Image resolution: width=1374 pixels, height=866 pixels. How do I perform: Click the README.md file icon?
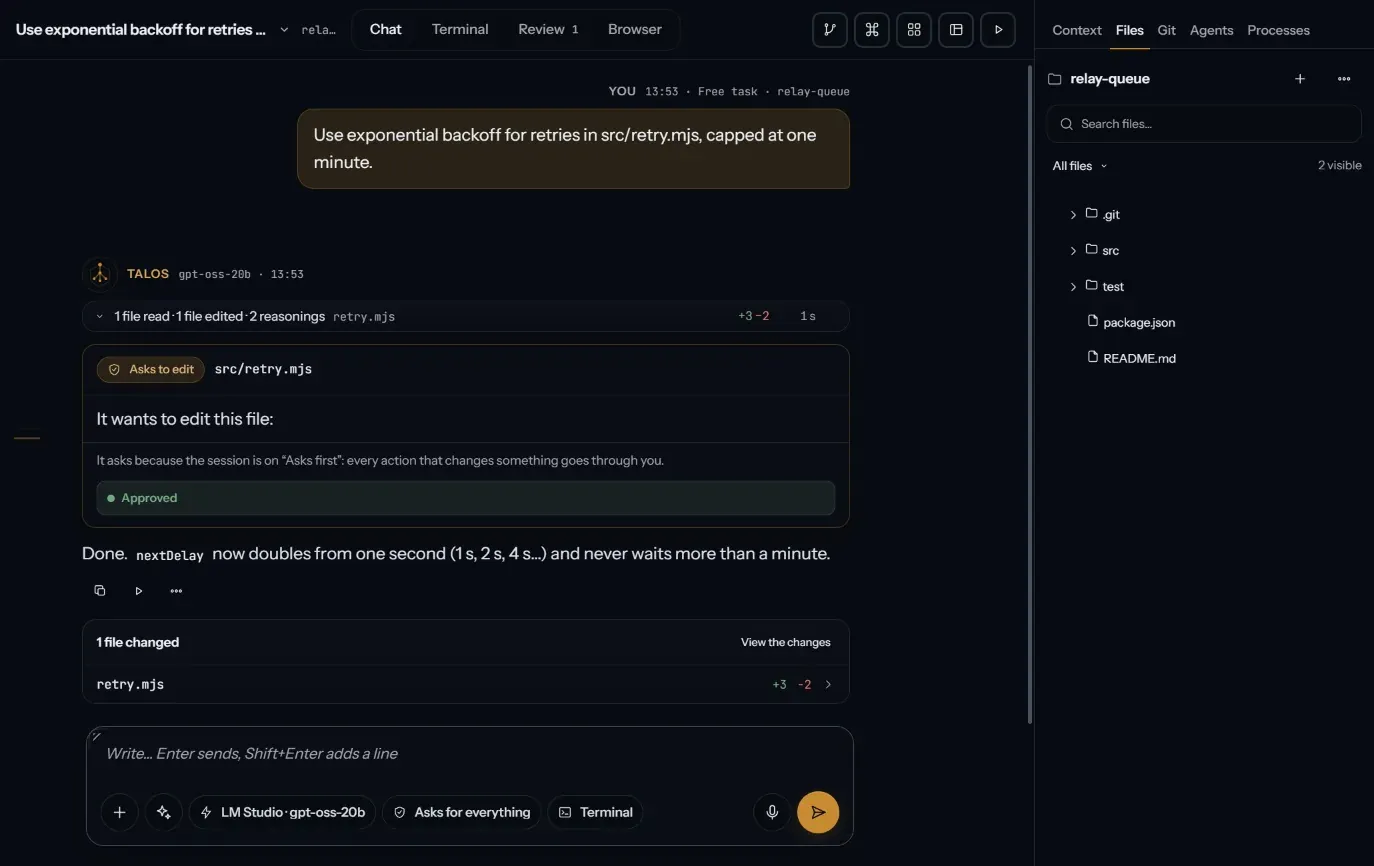1093,358
